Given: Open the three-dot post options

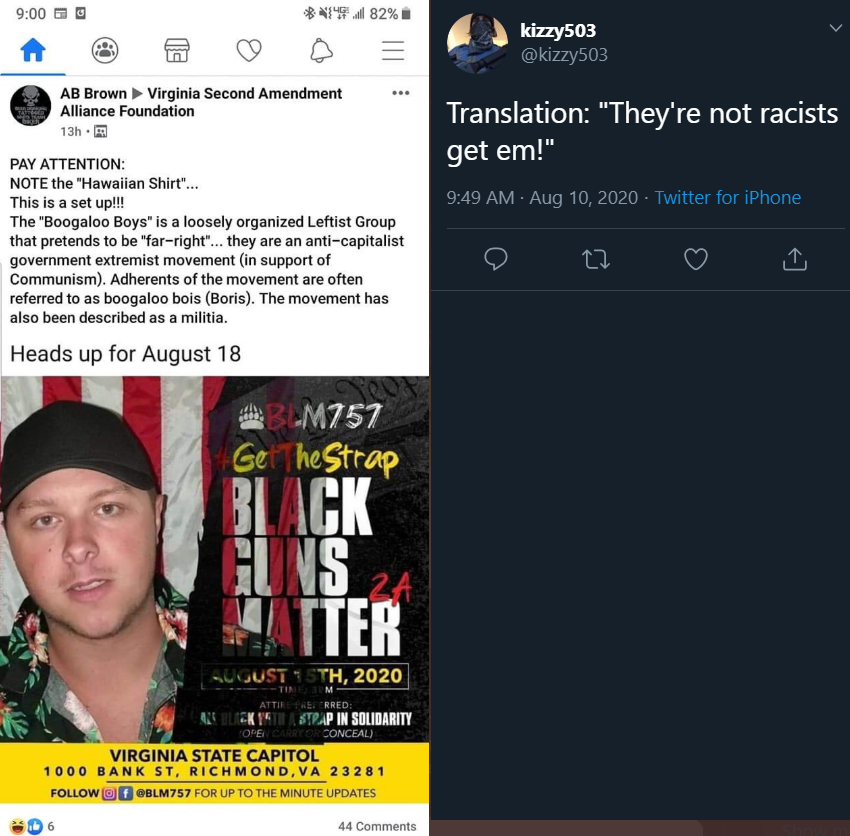Looking at the screenshot, I should tap(401, 93).
